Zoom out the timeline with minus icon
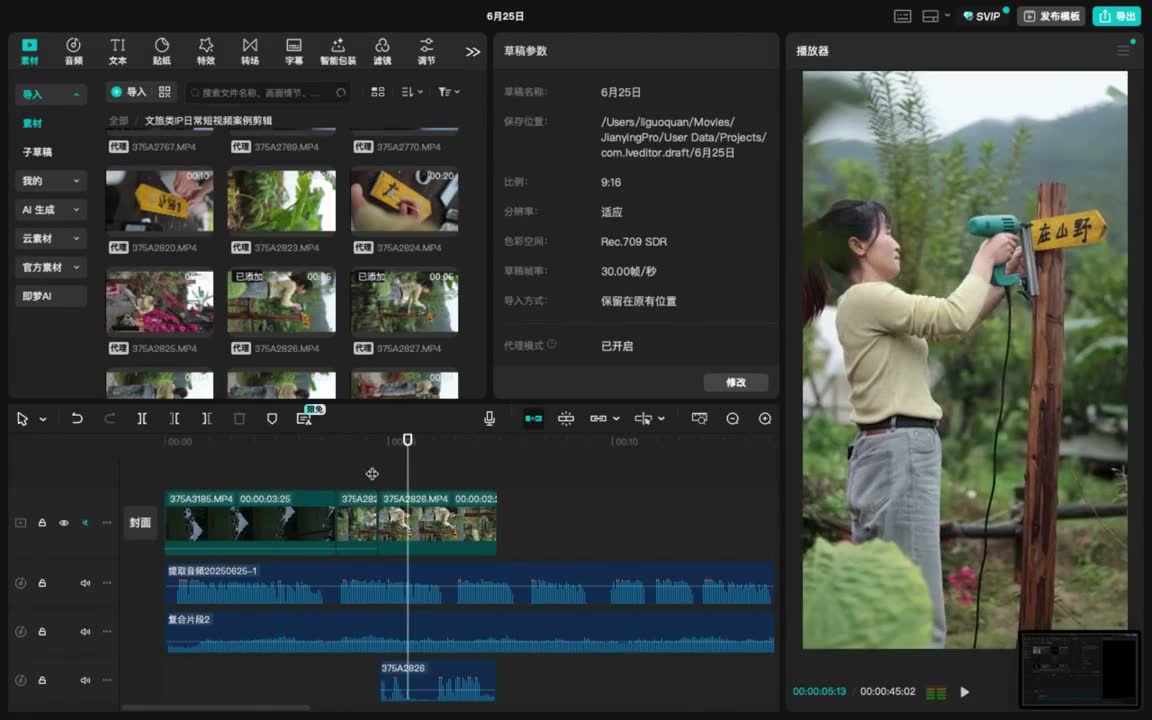 tap(732, 418)
